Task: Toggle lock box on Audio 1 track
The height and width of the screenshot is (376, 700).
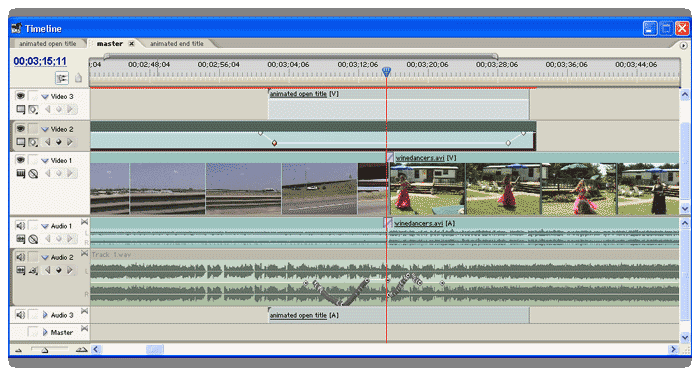Action: [x=33, y=226]
